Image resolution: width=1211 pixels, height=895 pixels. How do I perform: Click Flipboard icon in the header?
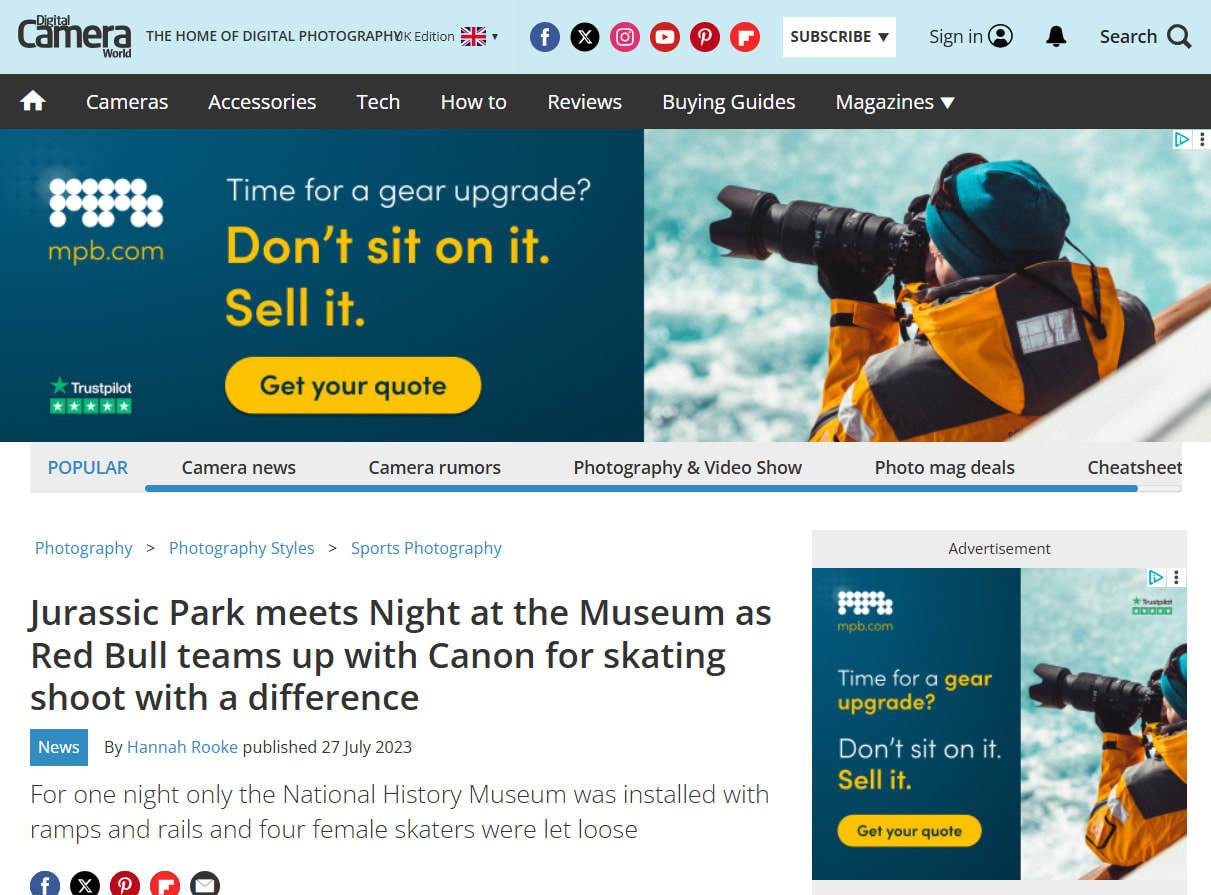click(x=744, y=37)
